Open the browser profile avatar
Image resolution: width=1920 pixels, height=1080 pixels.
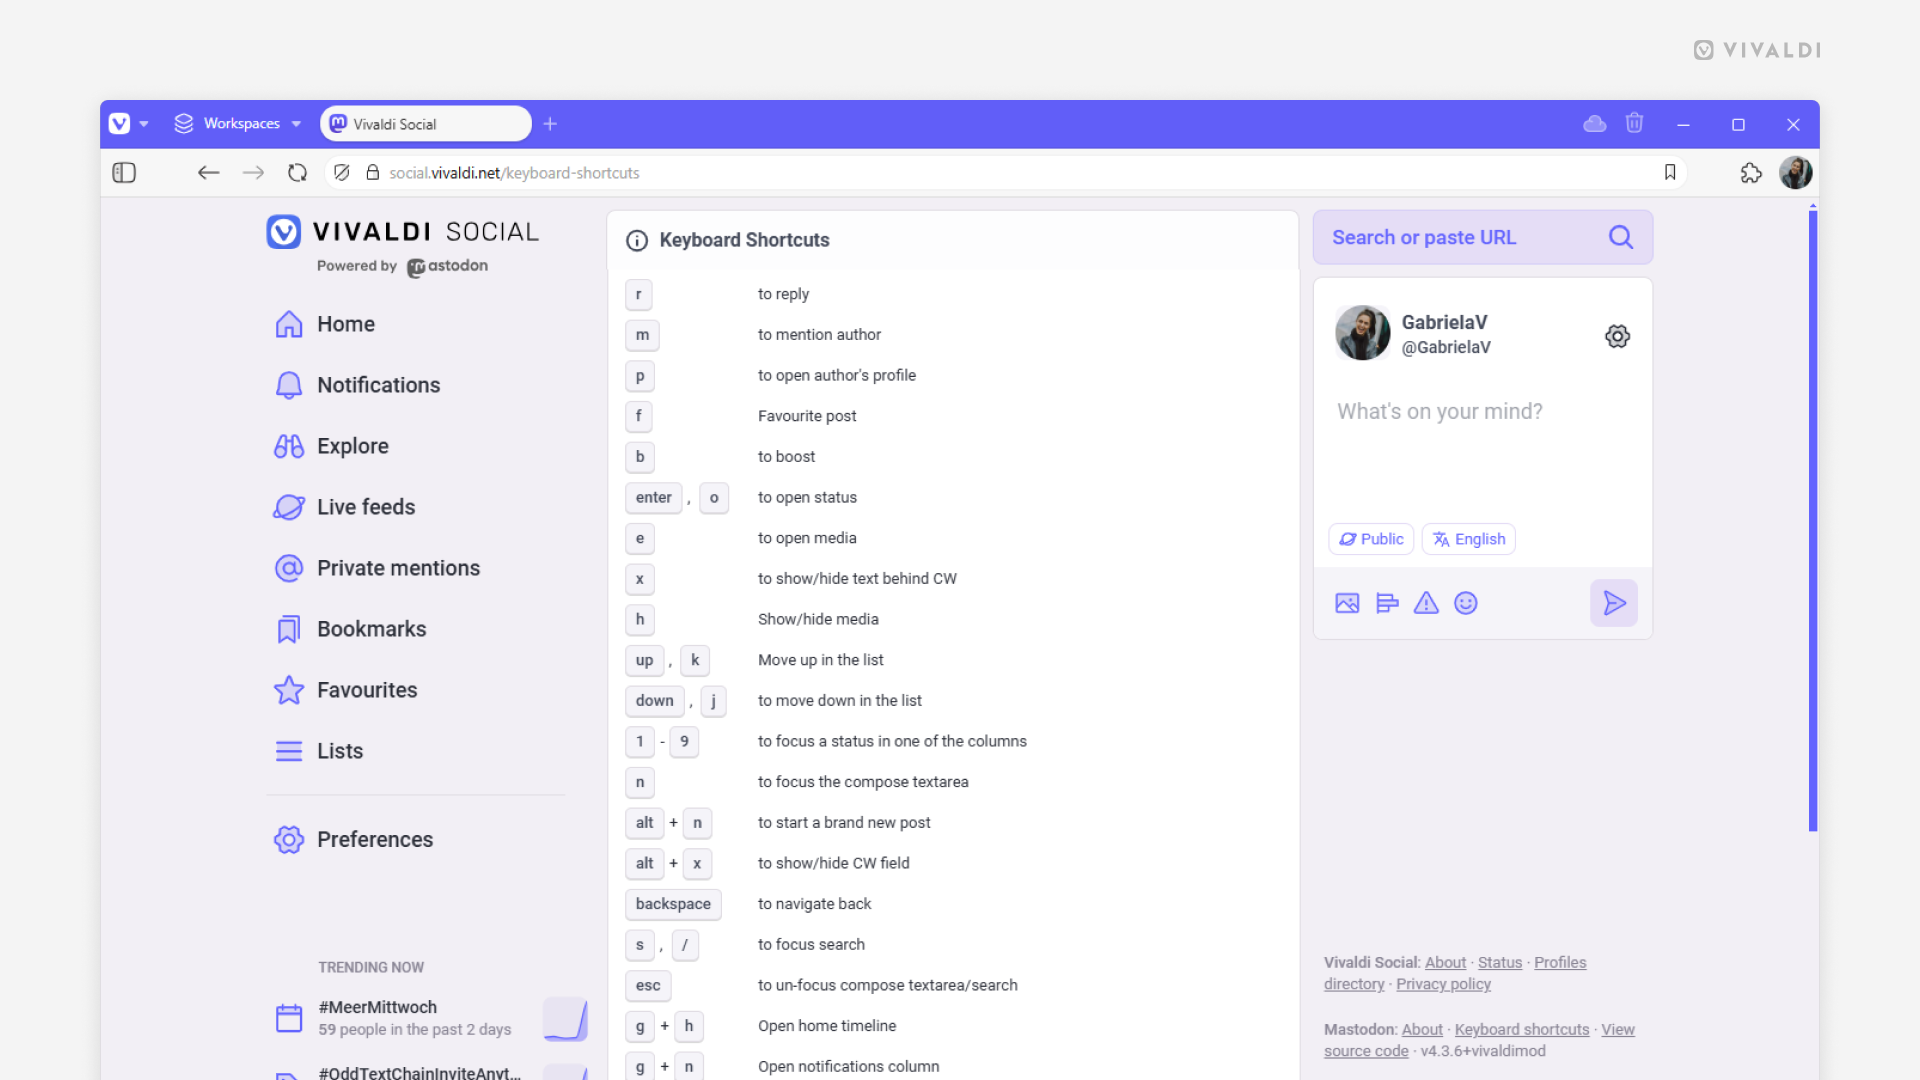pyautogui.click(x=1796, y=173)
